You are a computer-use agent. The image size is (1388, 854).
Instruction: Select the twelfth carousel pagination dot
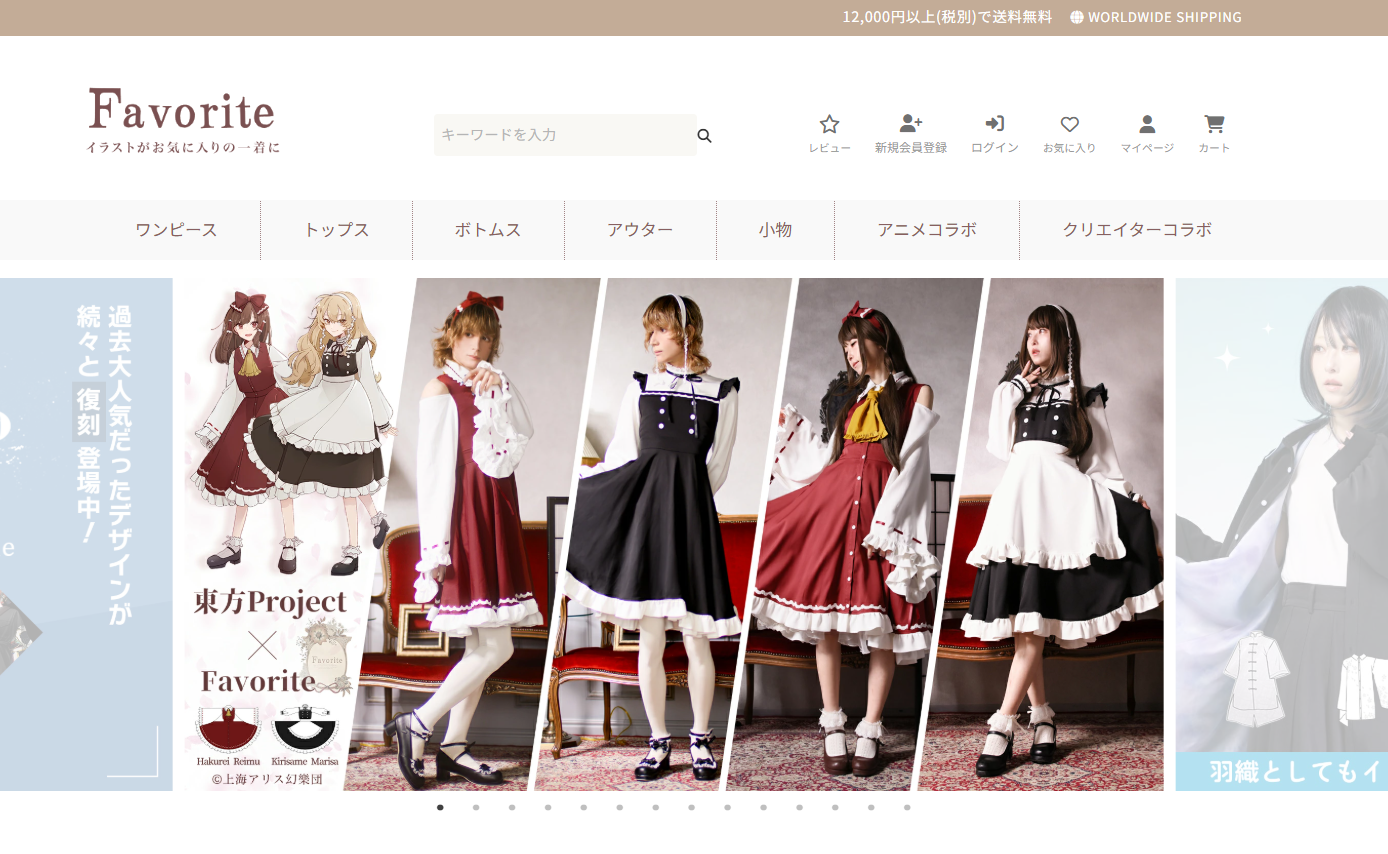pyautogui.click(x=836, y=807)
